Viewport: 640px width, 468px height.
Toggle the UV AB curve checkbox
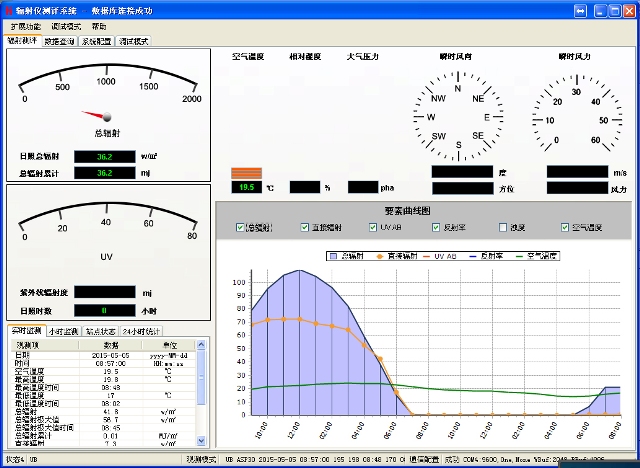point(372,228)
